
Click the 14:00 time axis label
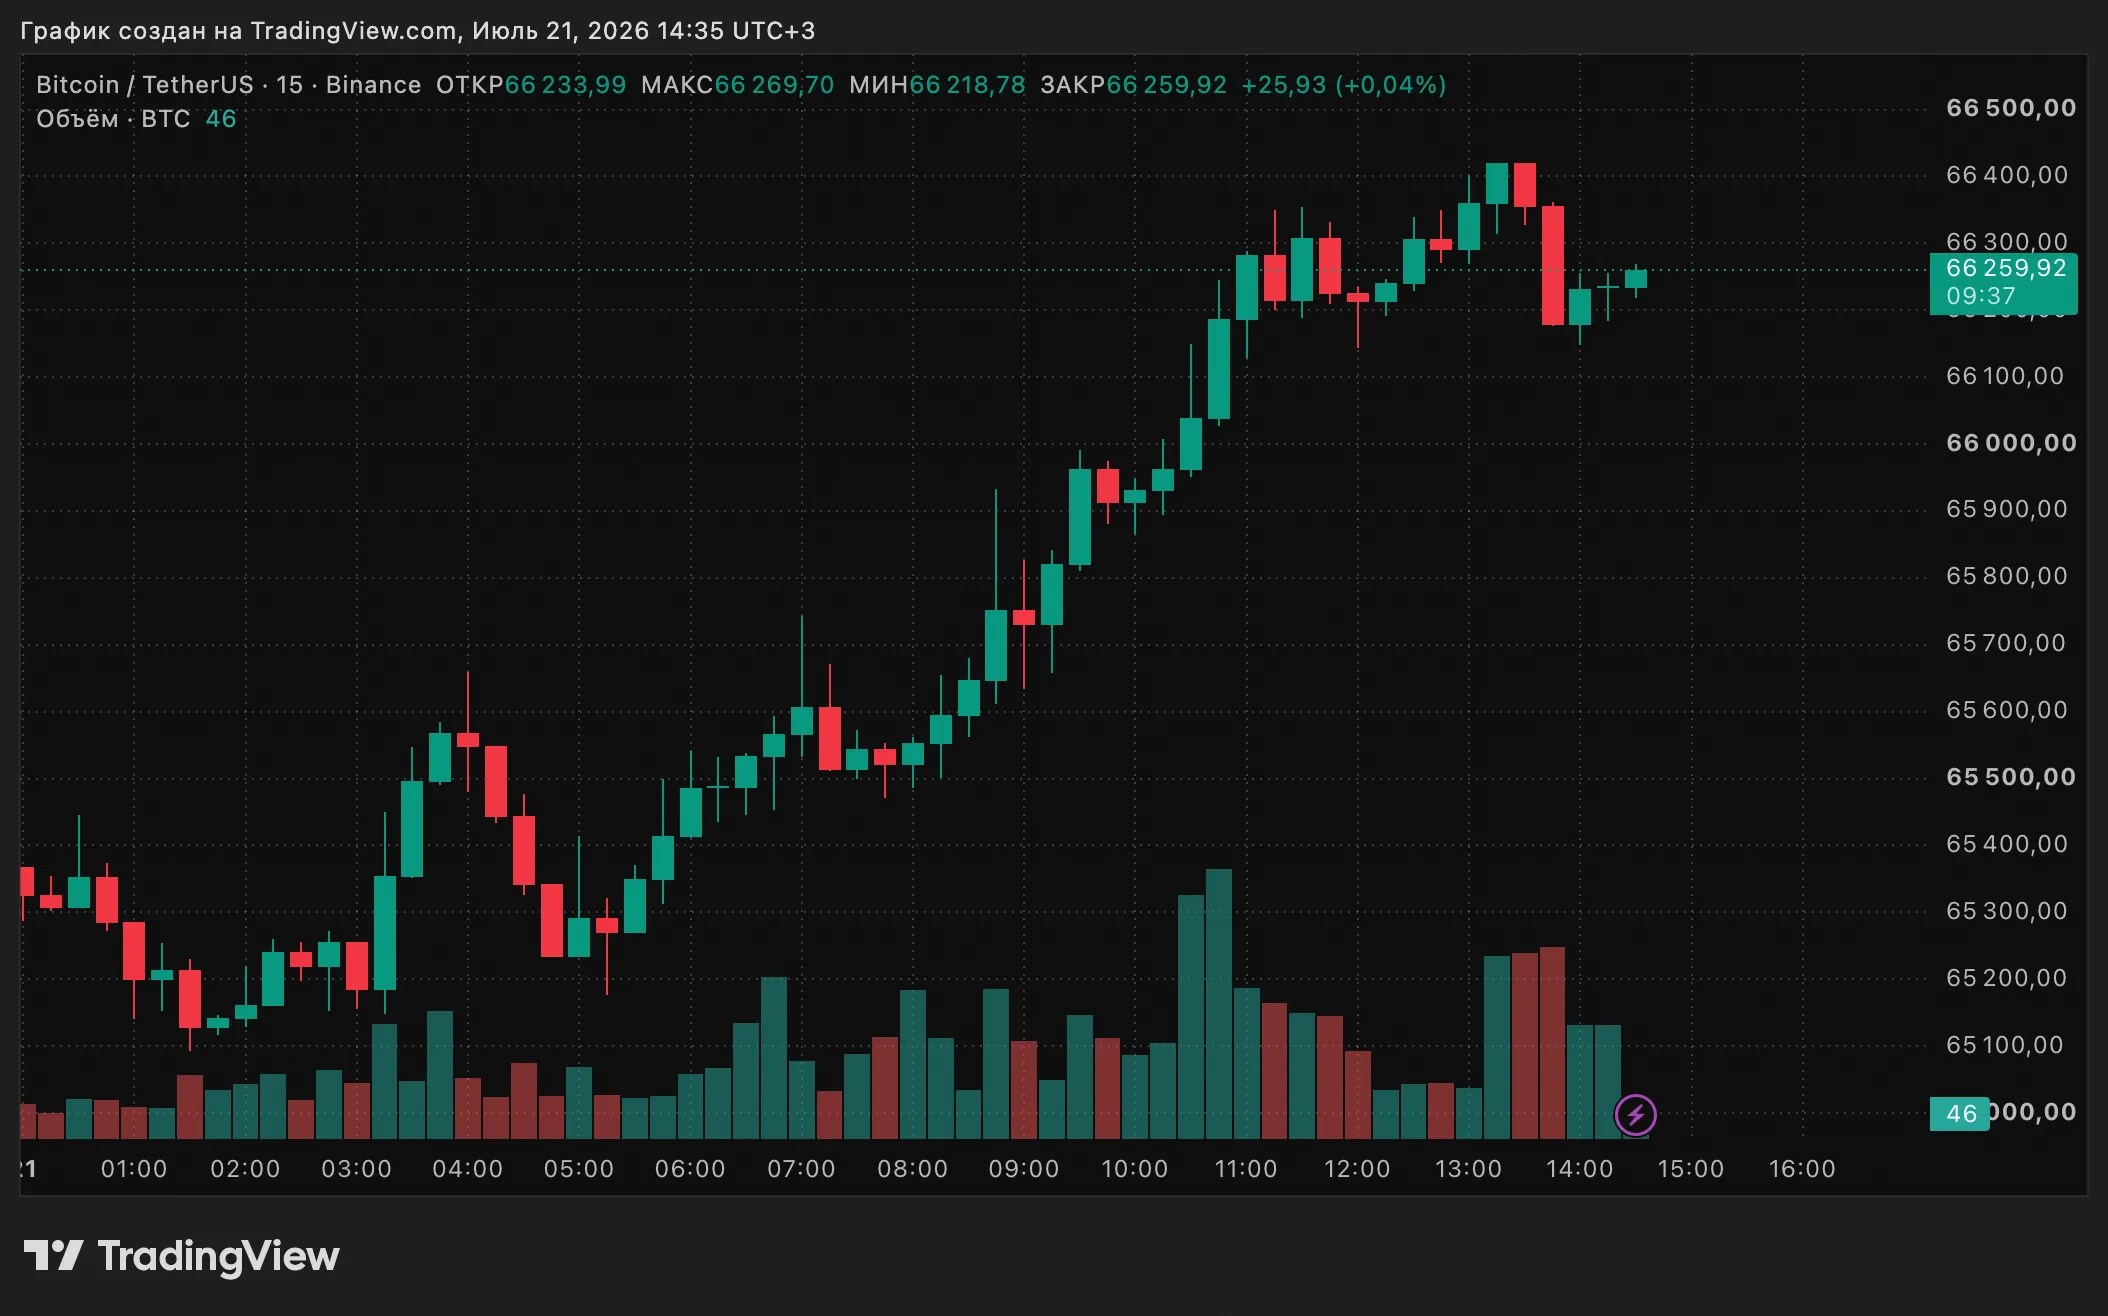click(x=1580, y=1169)
